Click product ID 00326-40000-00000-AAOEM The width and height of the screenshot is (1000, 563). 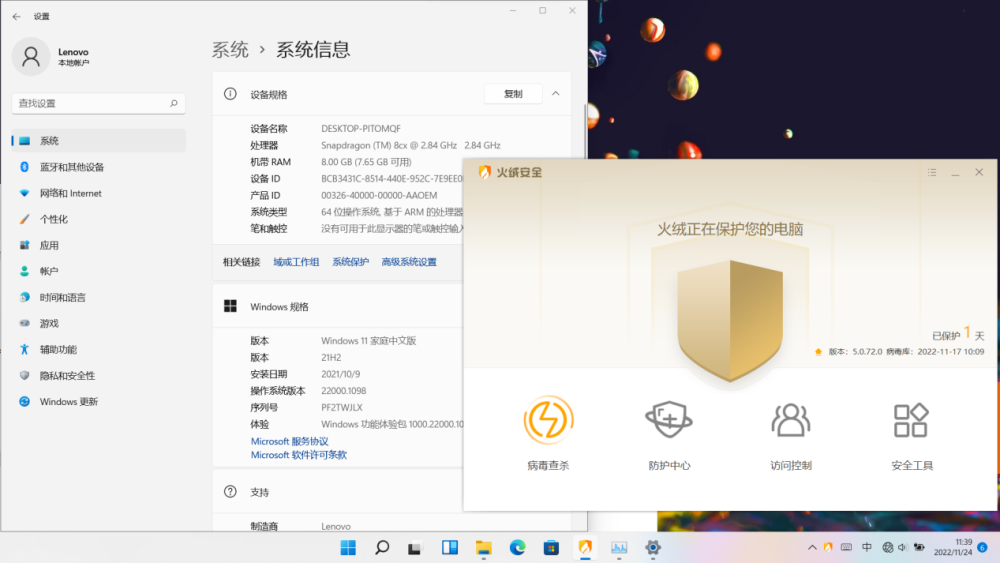(x=379, y=196)
